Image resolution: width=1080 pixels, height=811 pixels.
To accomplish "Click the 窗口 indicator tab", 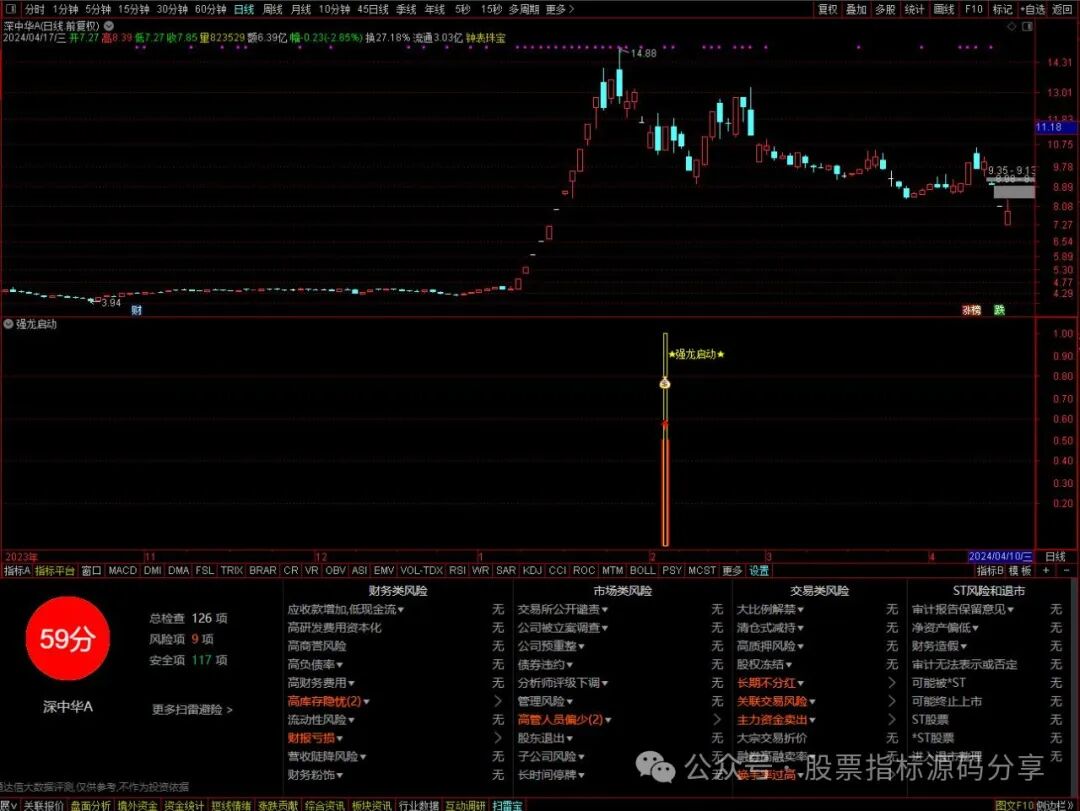I will tap(91, 571).
